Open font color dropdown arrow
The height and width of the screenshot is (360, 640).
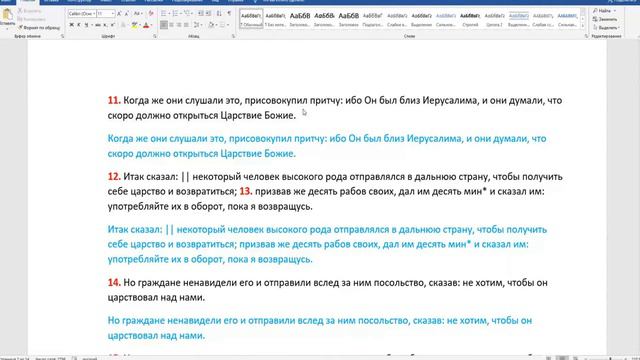[151, 25]
